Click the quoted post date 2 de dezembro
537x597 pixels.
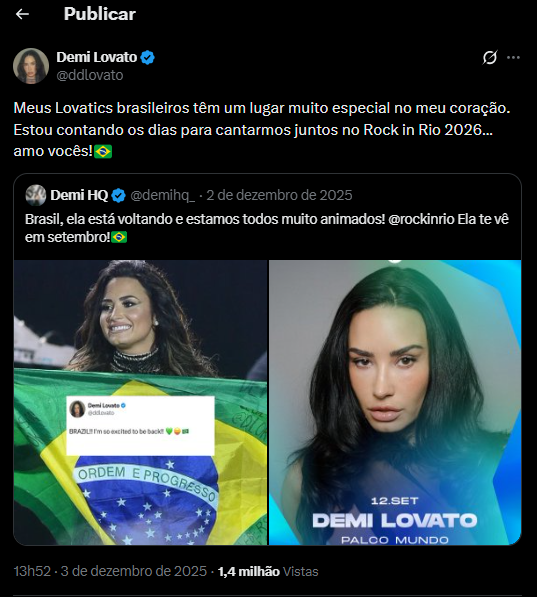279,195
